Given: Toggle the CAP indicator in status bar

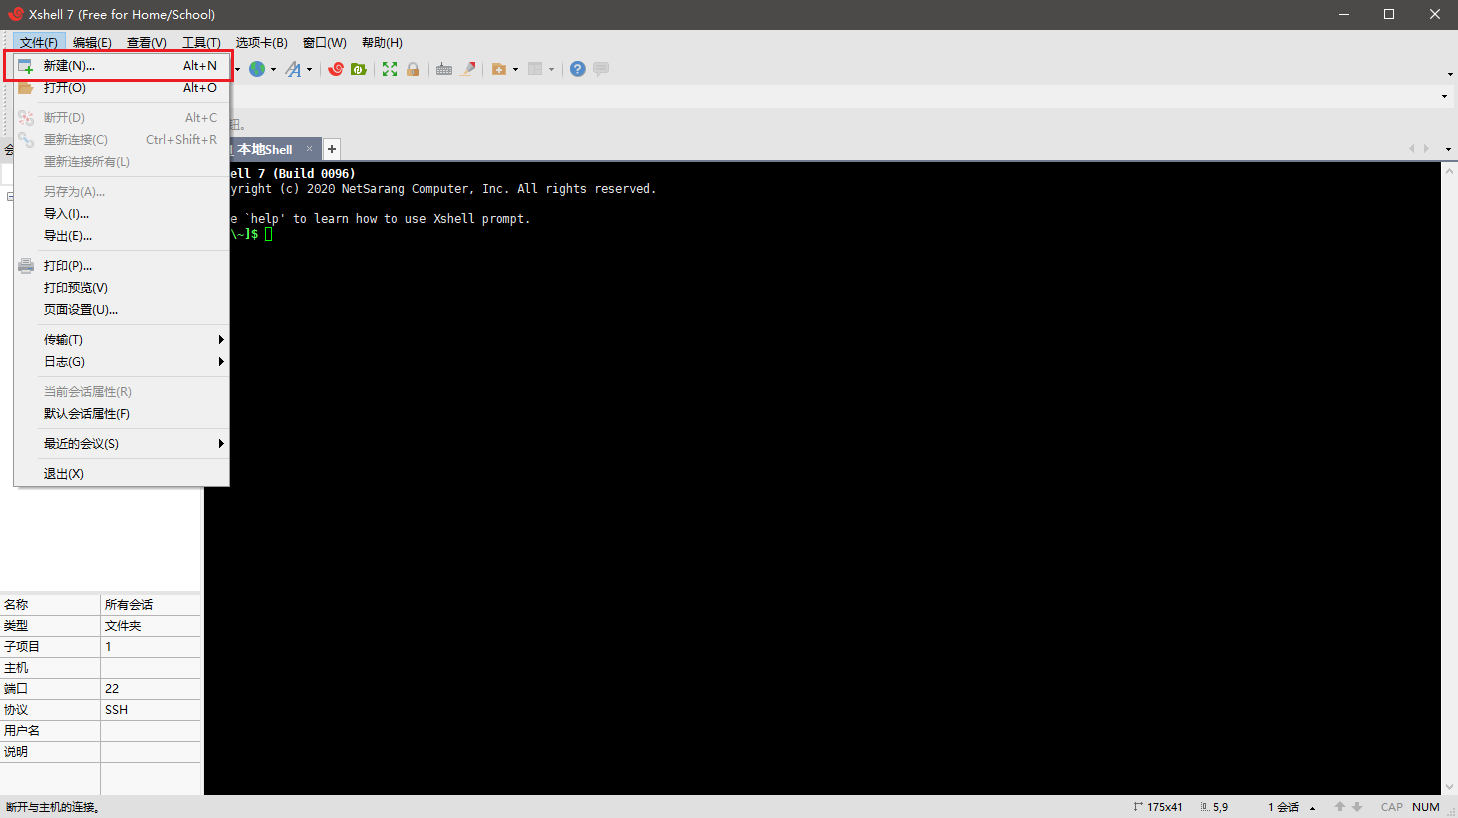Looking at the screenshot, I should click(x=1391, y=806).
